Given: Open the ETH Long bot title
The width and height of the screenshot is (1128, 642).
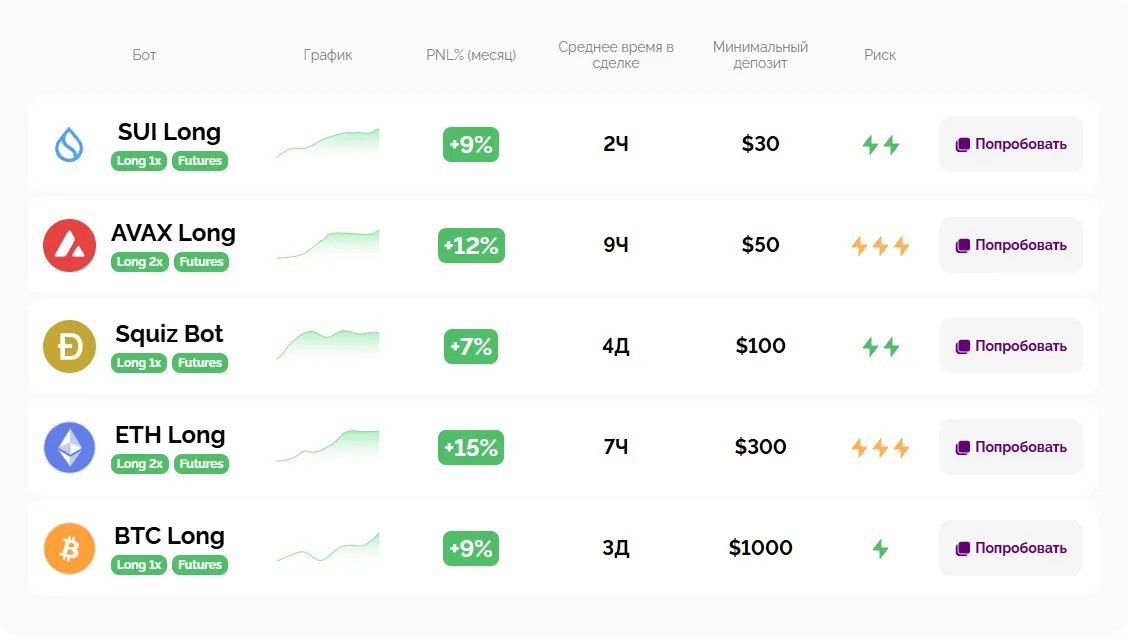Looking at the screenshot, I should click(x=170, y=435).
